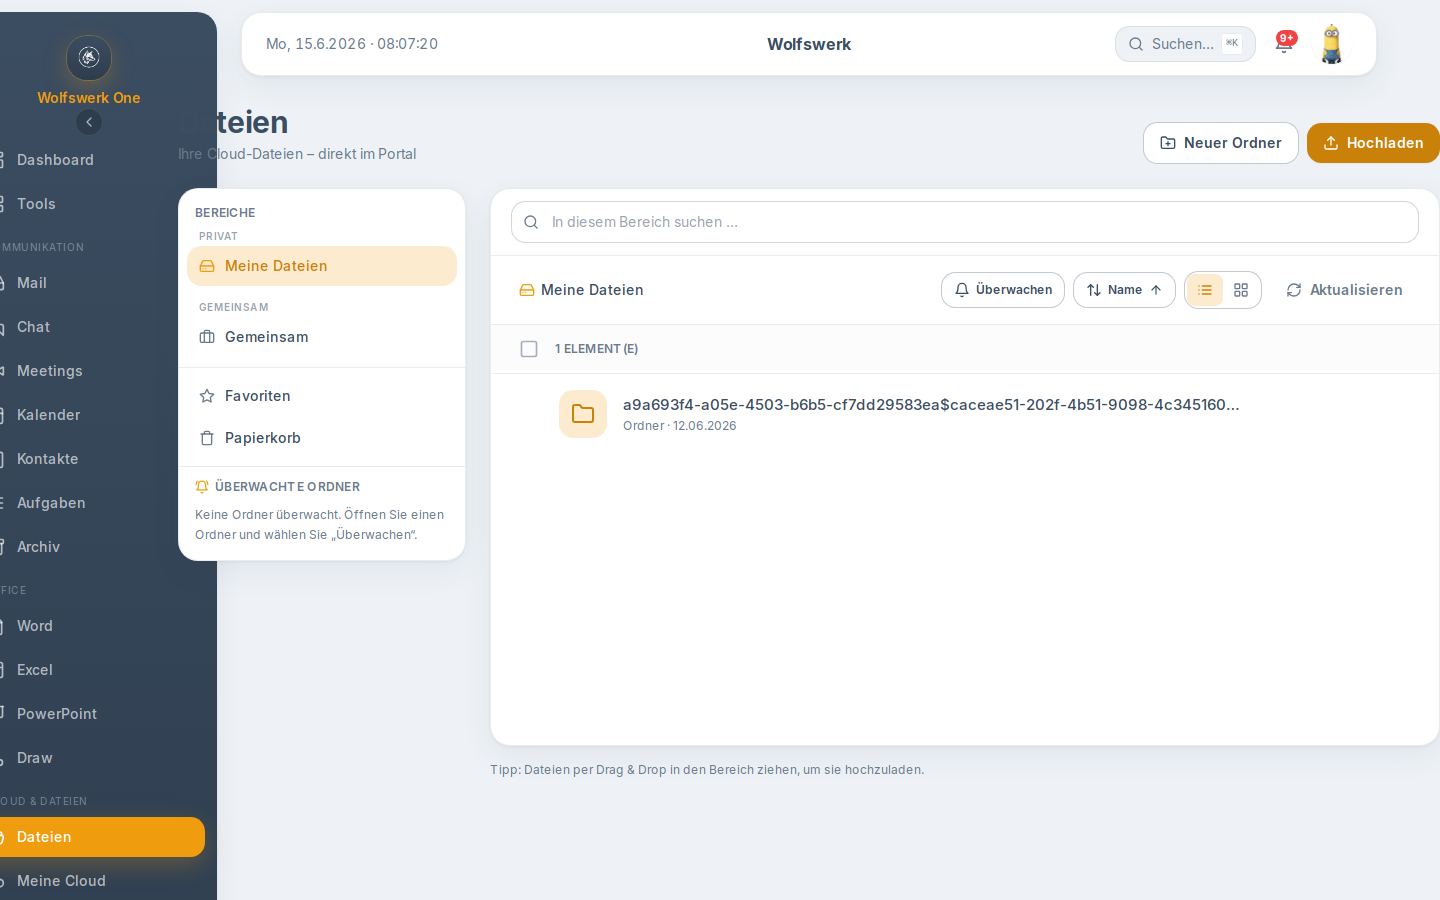Viewport: 1440px width, 900px height.
Task: Click the ascending arrow in Name sort
Action: (1156, 290)
